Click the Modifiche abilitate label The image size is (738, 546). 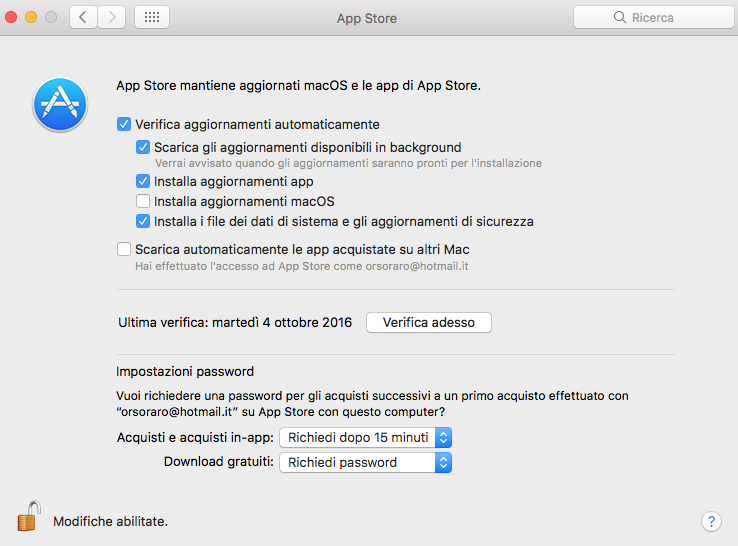[110, 521]
